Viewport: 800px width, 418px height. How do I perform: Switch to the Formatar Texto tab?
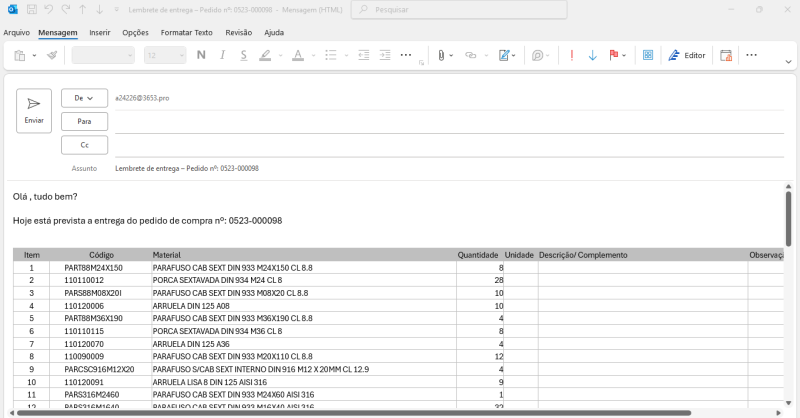tap(186, 32)
